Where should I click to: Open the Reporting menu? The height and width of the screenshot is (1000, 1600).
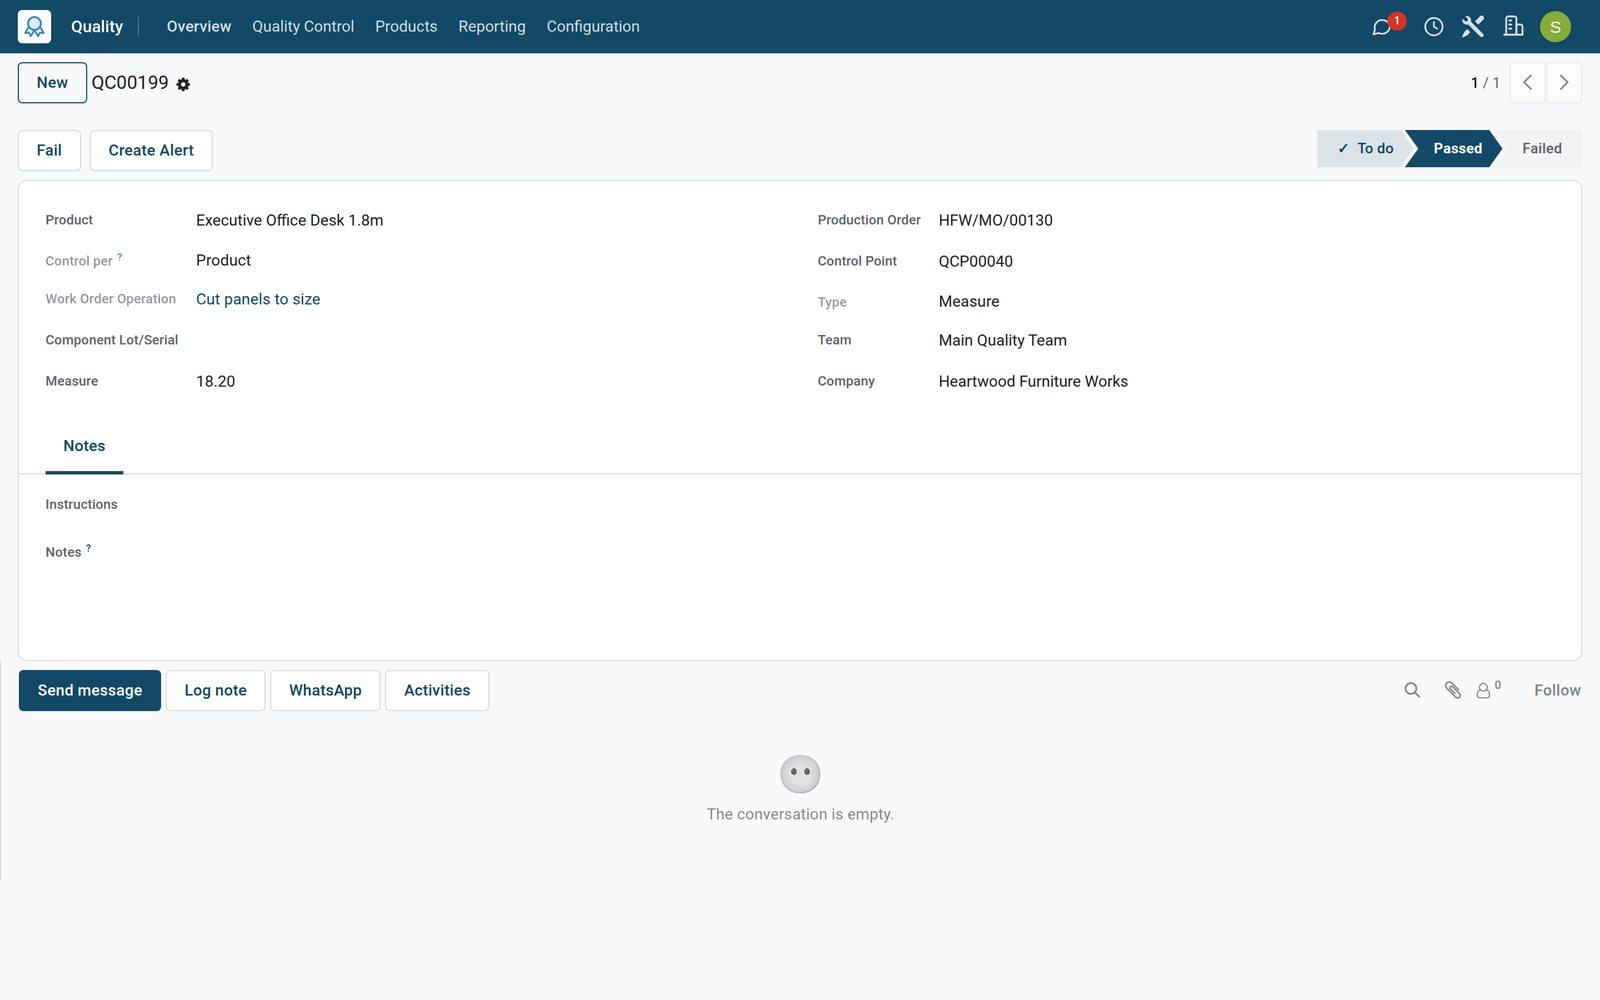click(492, 26)
